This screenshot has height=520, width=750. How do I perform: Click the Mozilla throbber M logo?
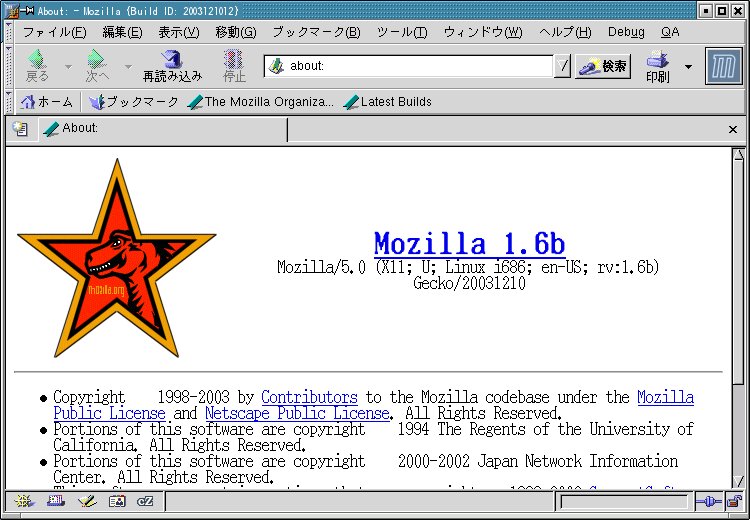point(724,66)
